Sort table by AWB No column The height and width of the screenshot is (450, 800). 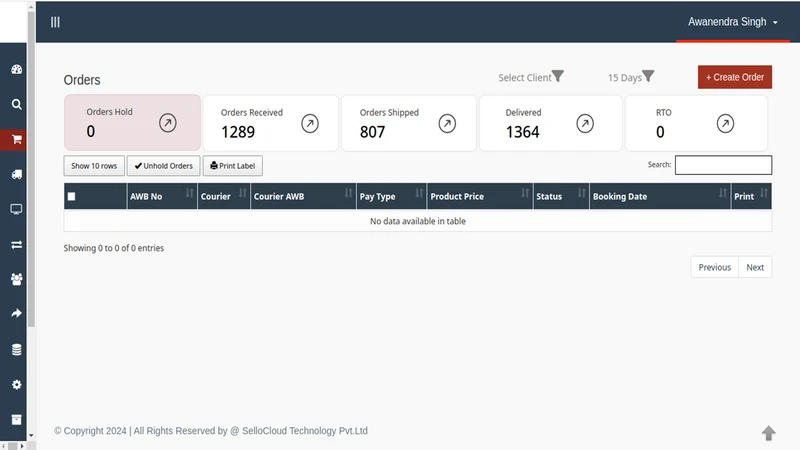pos(162,196)
